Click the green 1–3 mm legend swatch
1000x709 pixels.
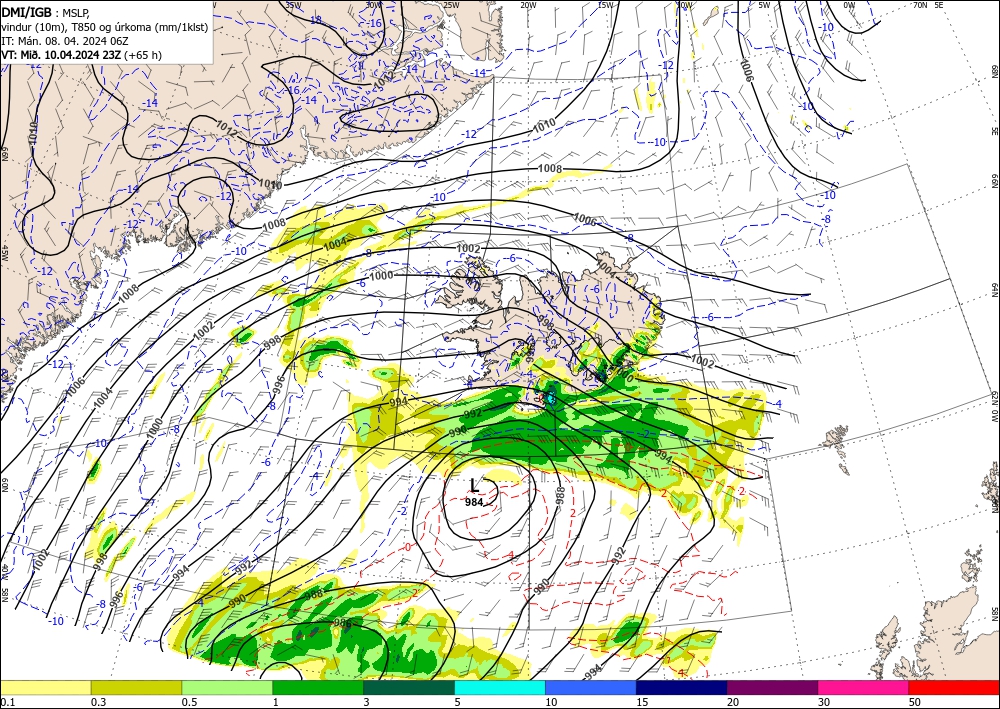click(318, 687)
